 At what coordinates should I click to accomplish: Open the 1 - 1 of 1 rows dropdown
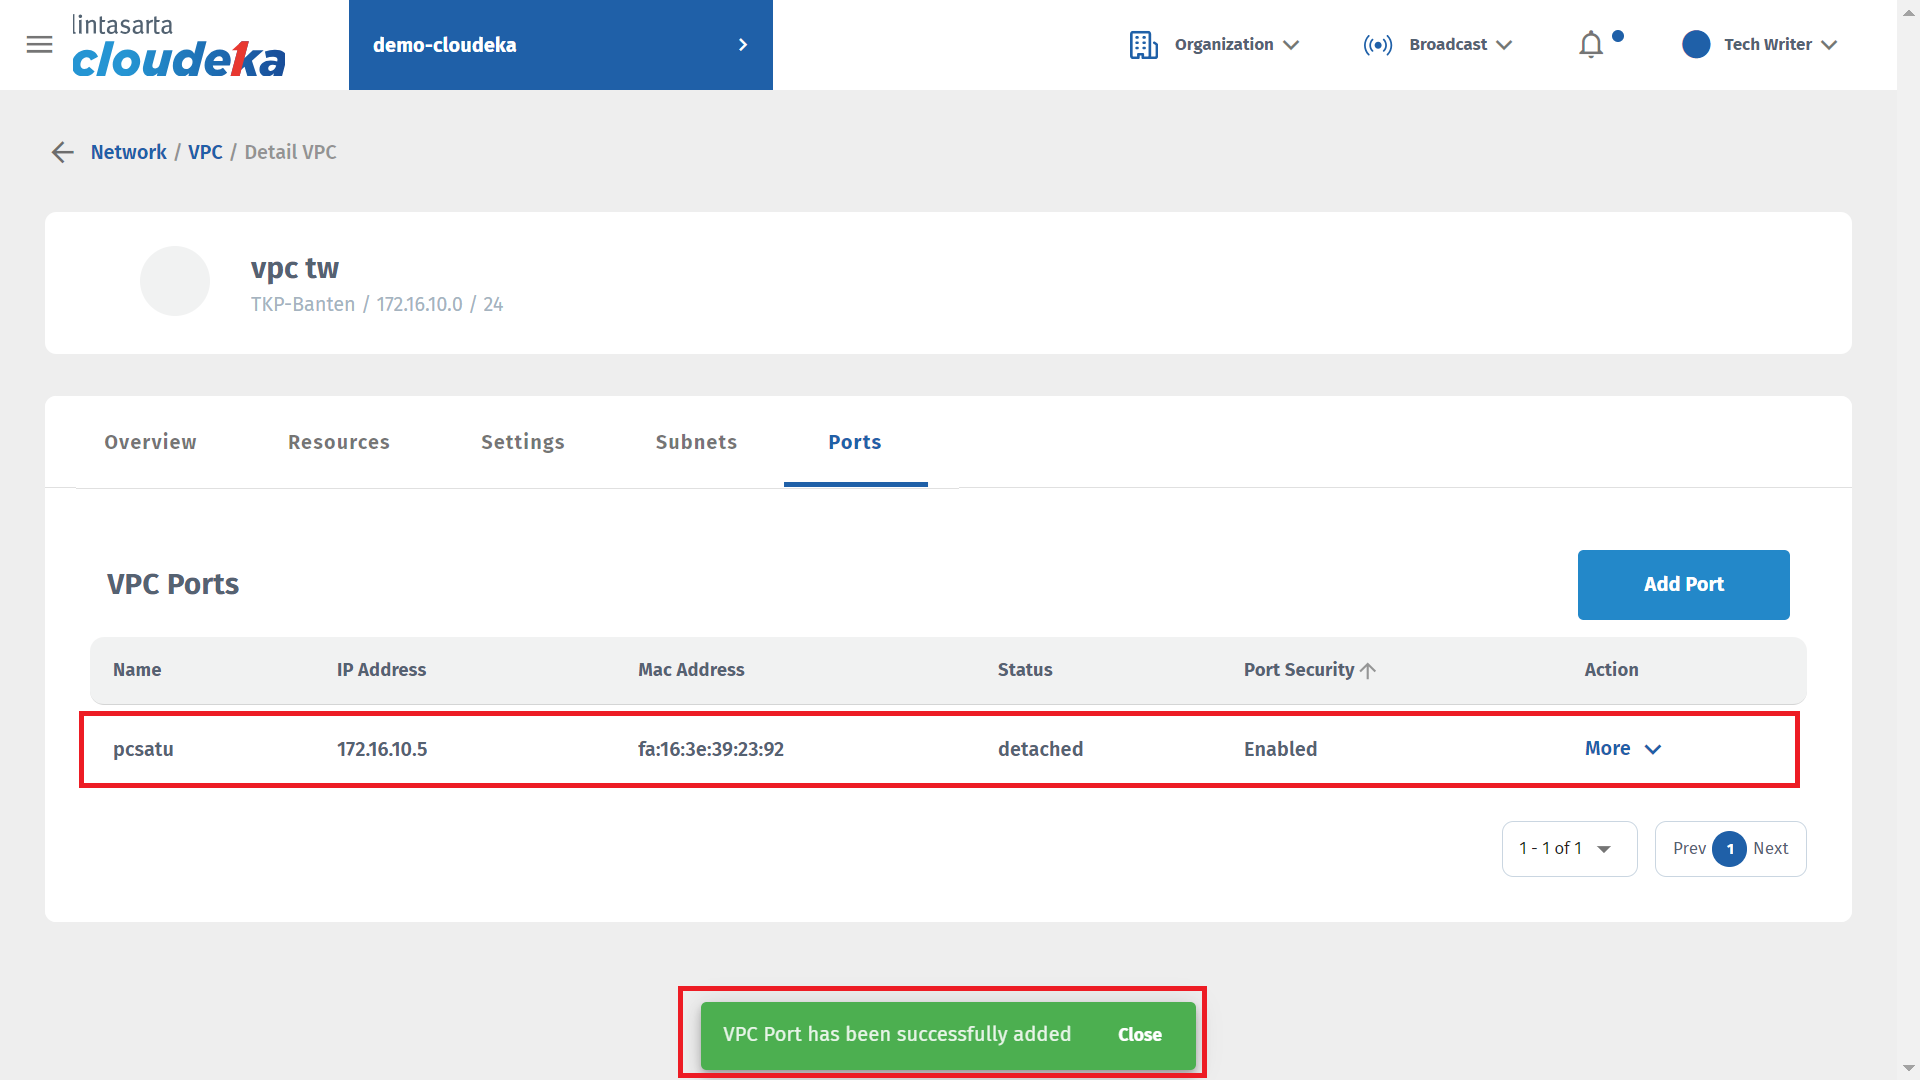1568,849
